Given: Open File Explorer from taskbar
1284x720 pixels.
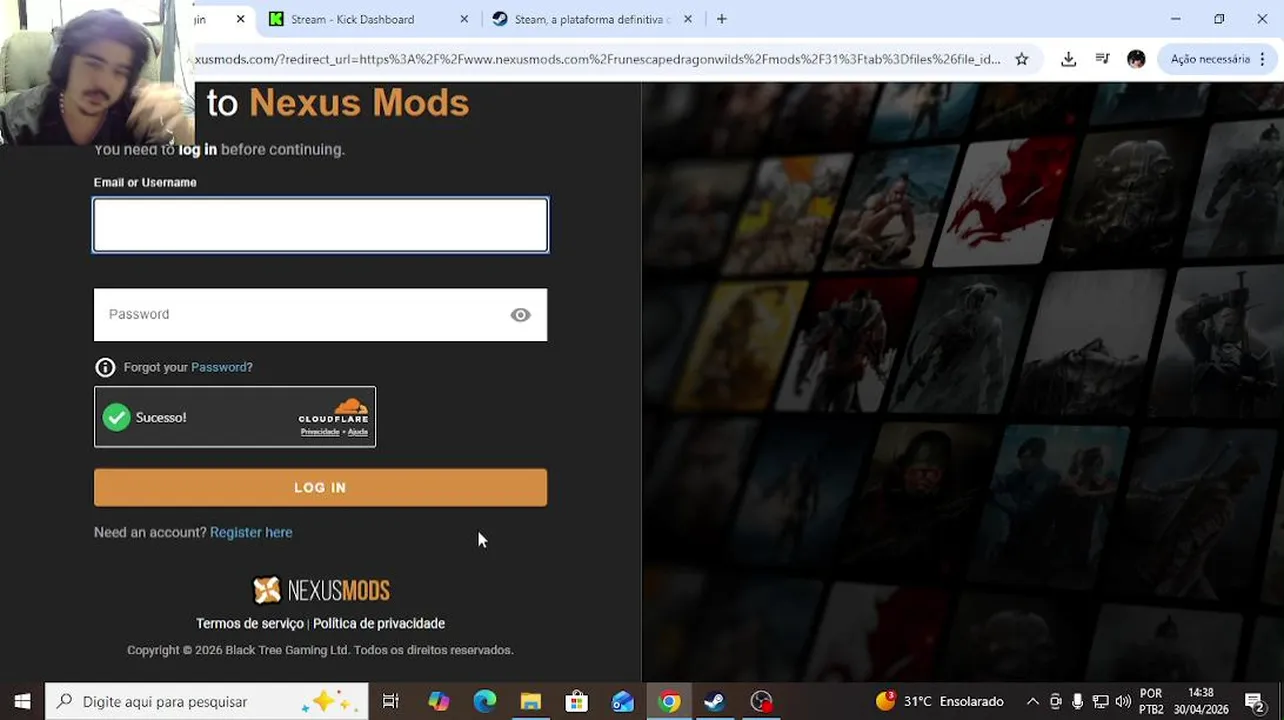Looking at the screenshot, I should (x=531, y=702).
